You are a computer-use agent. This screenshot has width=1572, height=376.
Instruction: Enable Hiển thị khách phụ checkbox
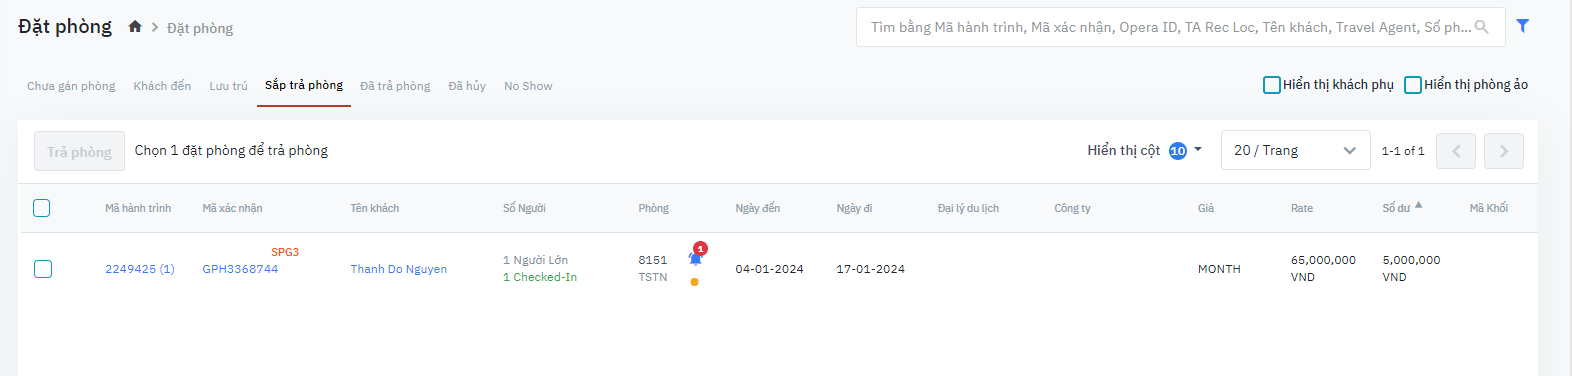tap(1272, 85)
